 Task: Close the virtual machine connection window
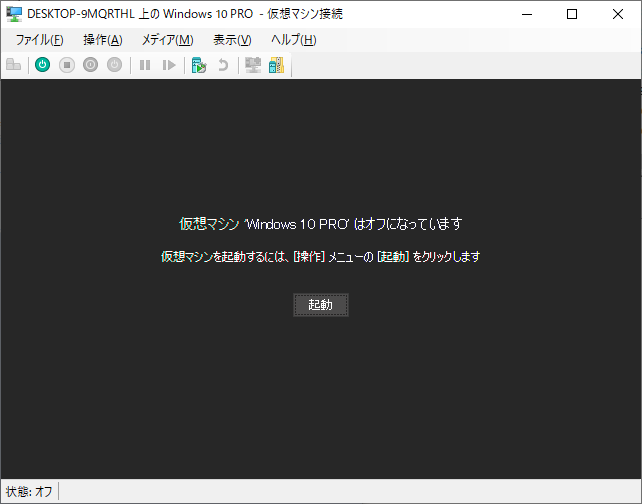[x=618, y=14]
